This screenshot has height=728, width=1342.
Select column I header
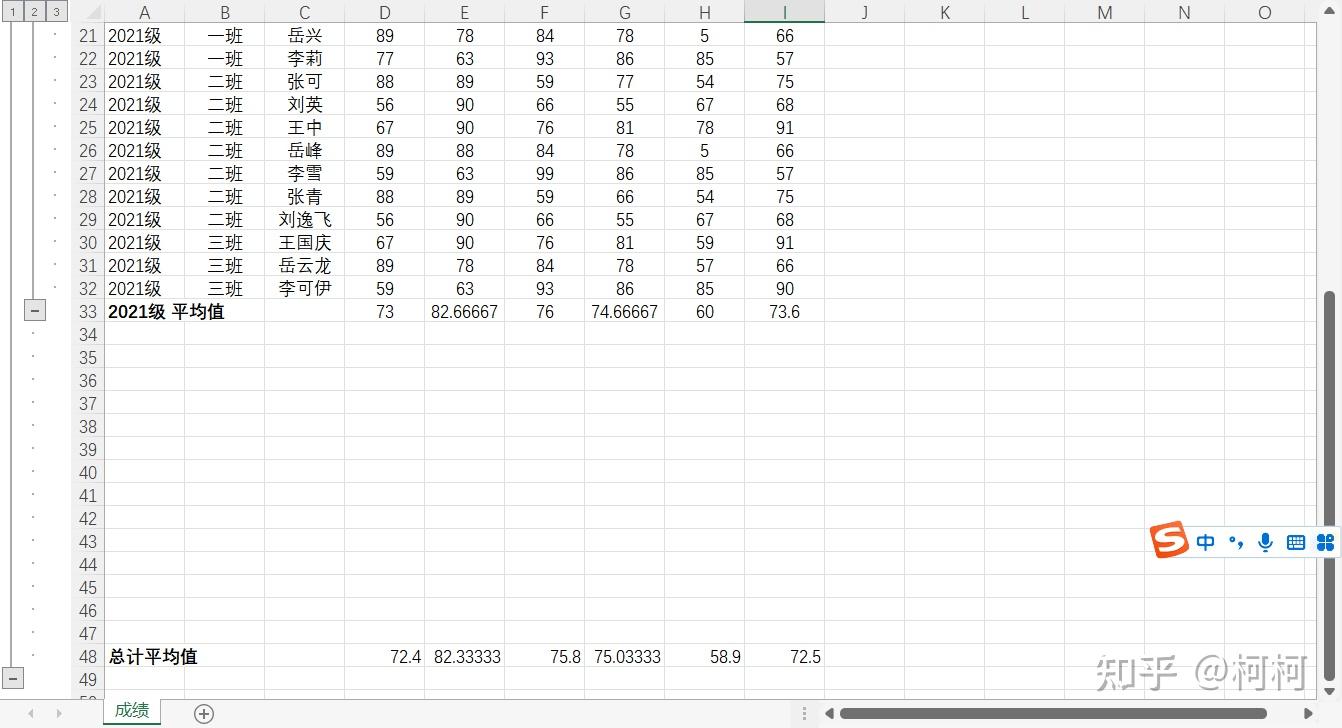(x=785, y=12)
